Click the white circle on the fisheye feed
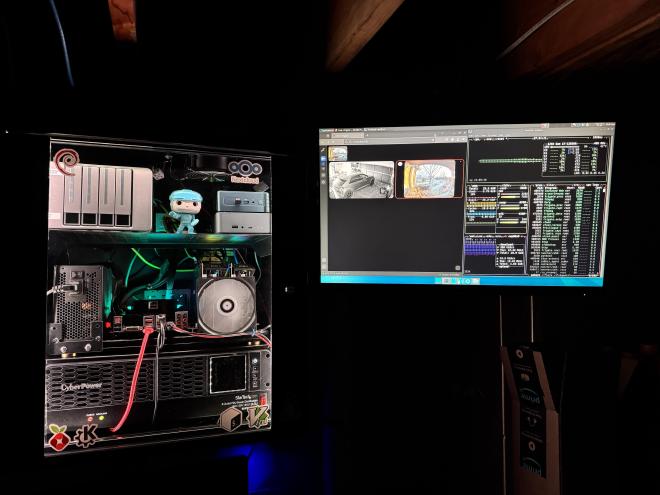This screenshot has width=660, height=495. click(400, 163)
